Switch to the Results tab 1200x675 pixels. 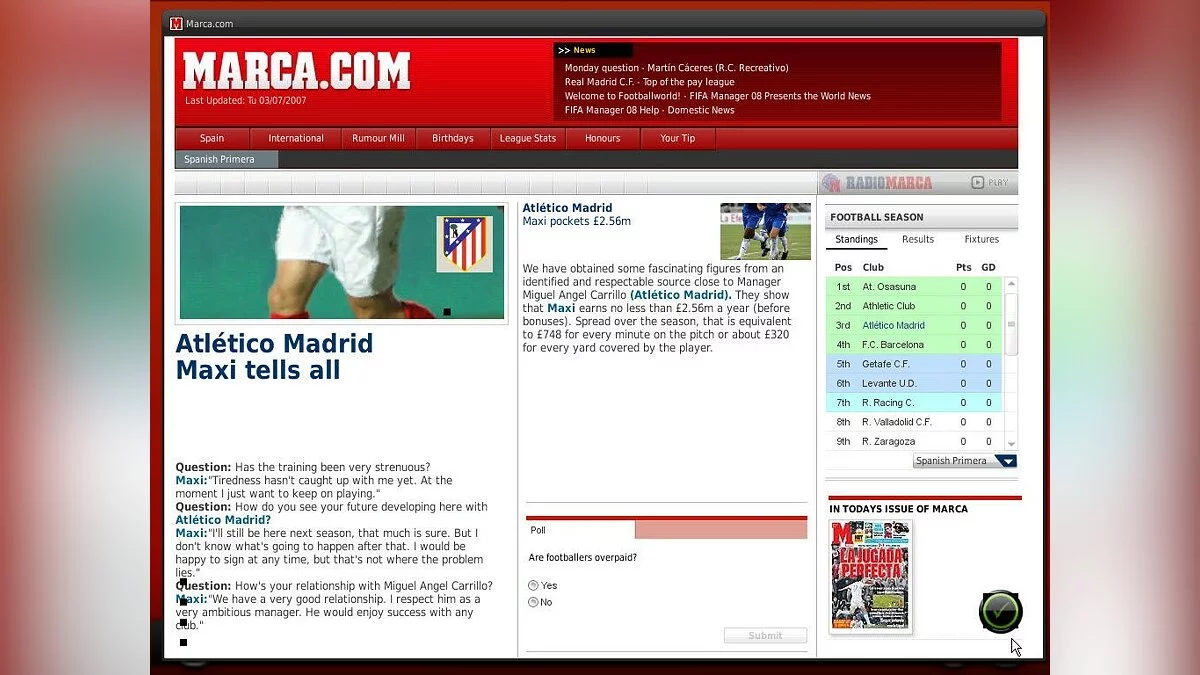(918, 240)
